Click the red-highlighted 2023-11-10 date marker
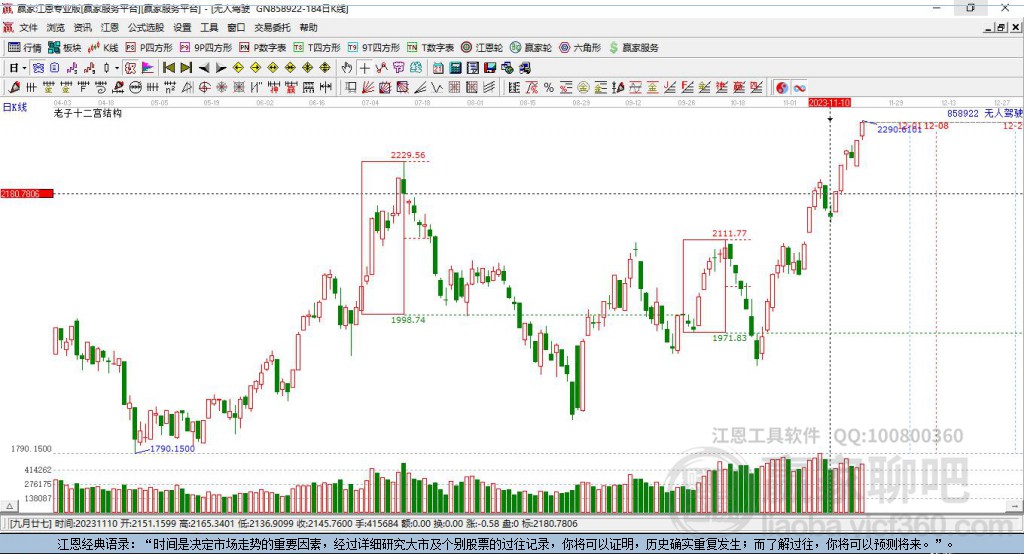The image size is (1024, 554). (x=829, y=103)
